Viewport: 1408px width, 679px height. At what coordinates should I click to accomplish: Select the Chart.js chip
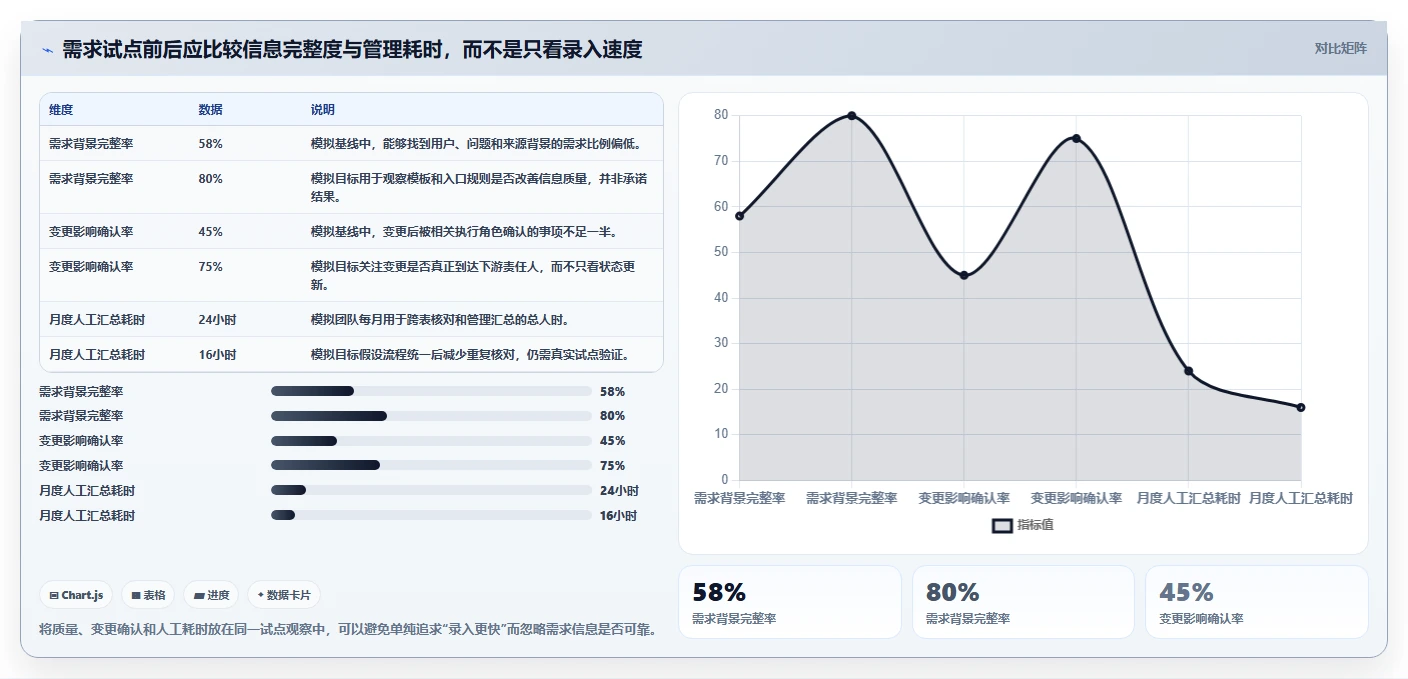click(x=77, y=595)
